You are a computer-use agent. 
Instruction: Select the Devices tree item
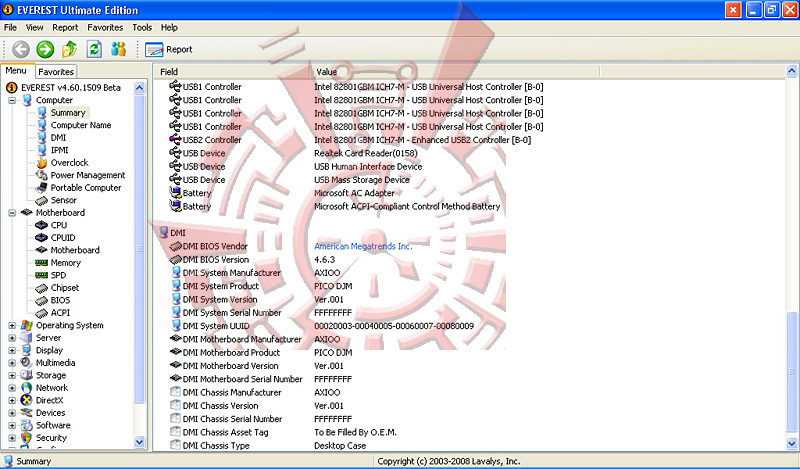tap(51, 413)
